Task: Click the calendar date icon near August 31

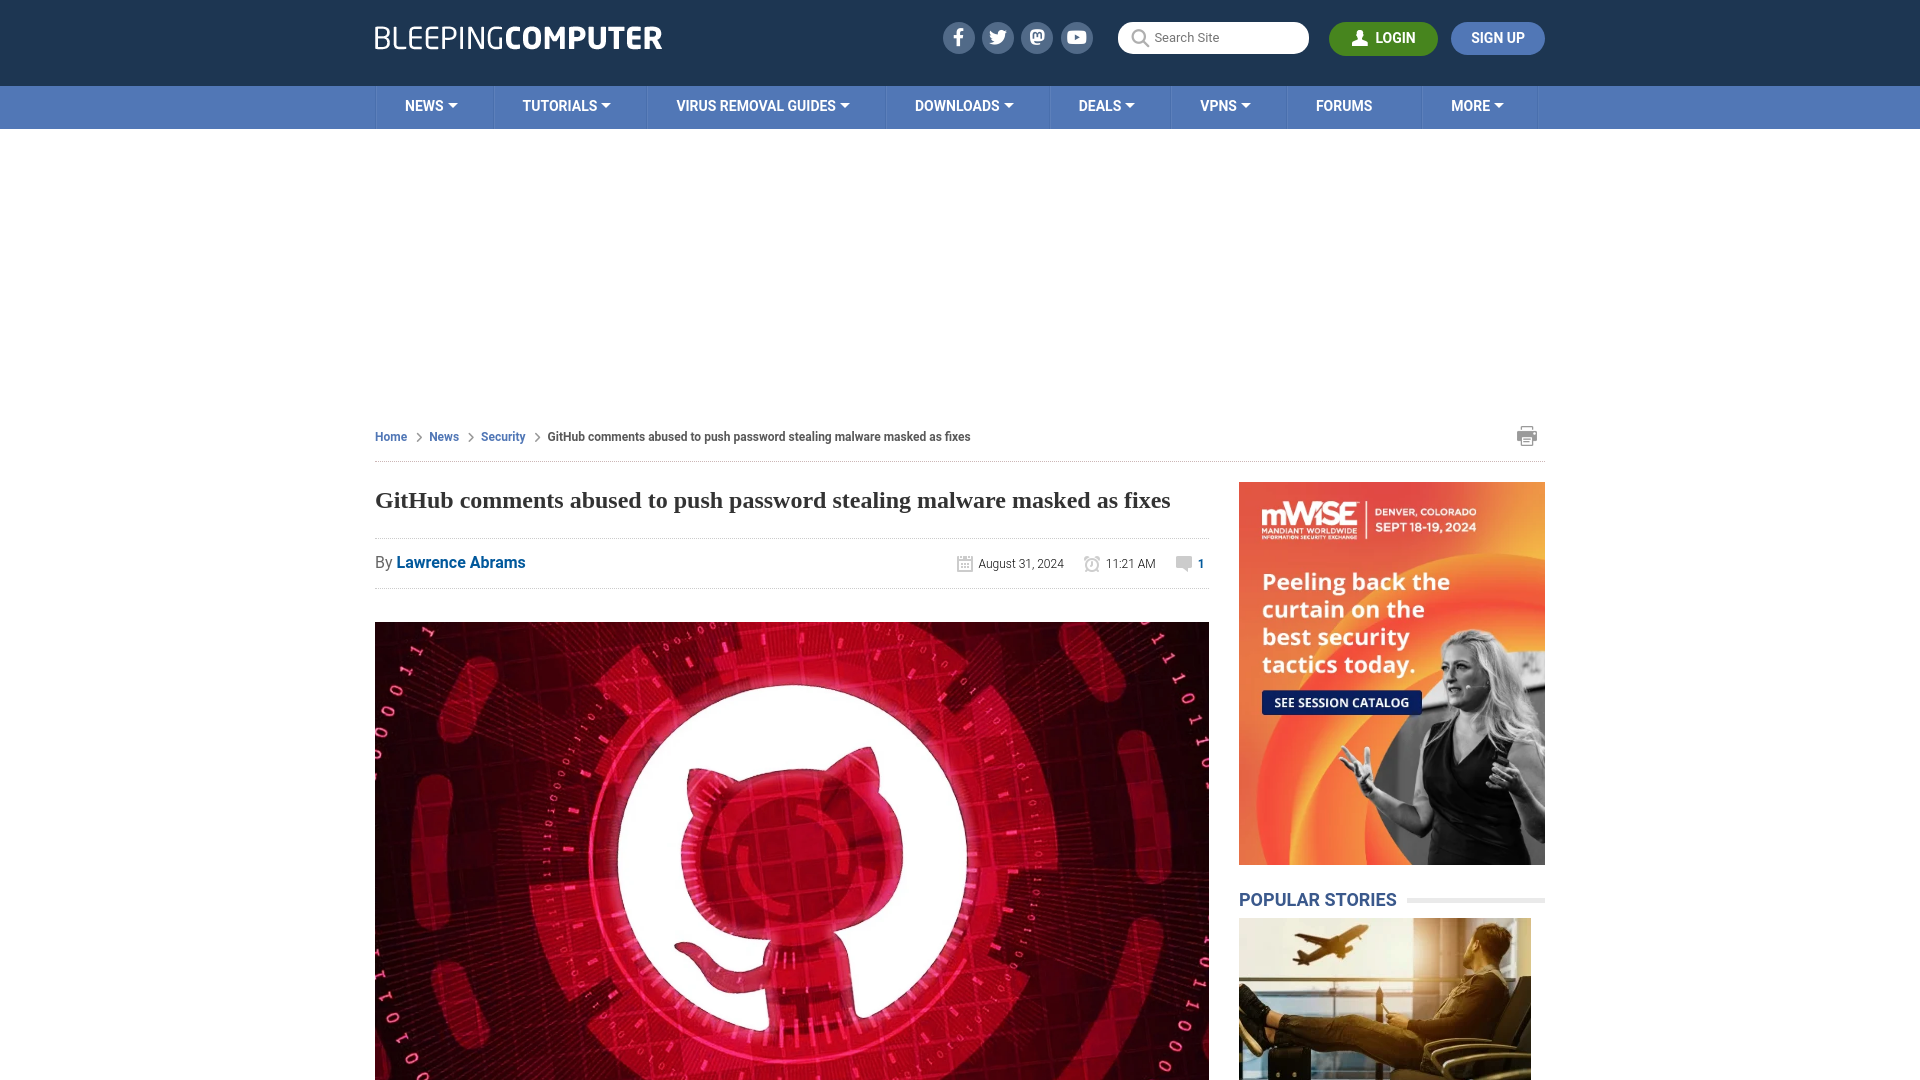Action: [x=964, y=563]
